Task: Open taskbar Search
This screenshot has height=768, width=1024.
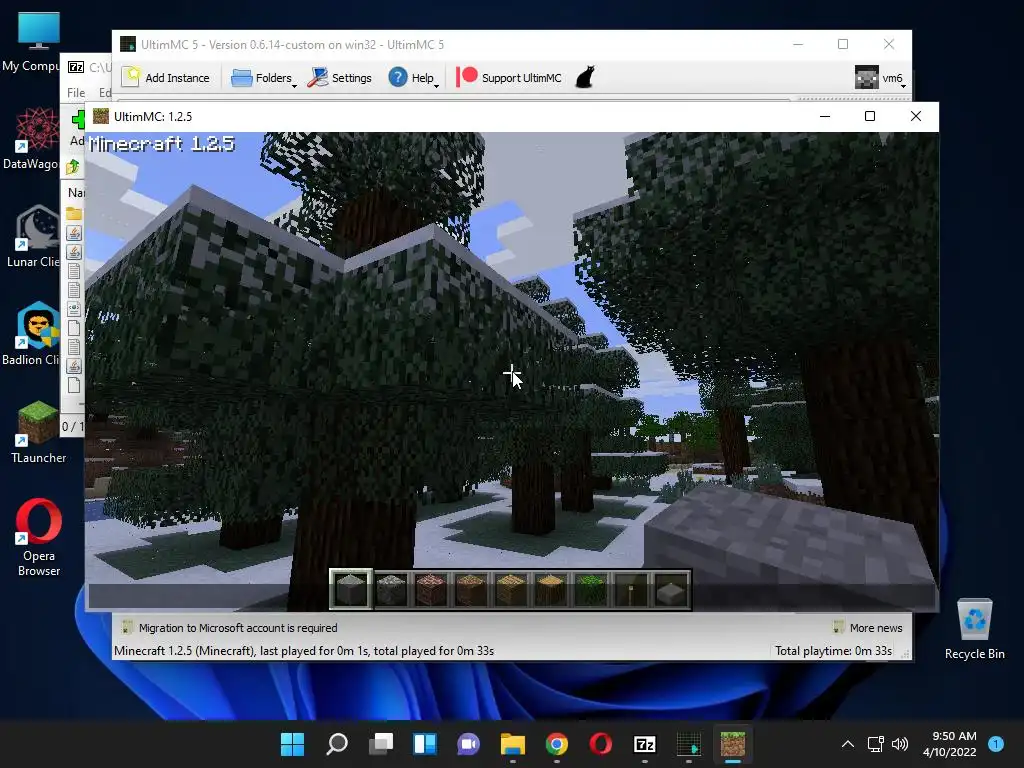Action: (x=337, y=744)
